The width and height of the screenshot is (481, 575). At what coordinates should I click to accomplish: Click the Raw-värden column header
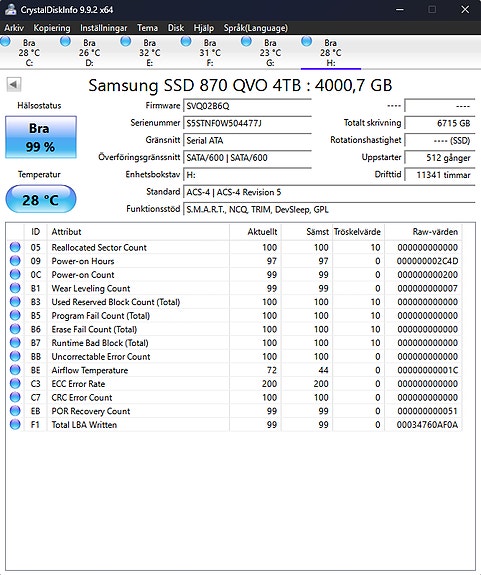point(423,232)
